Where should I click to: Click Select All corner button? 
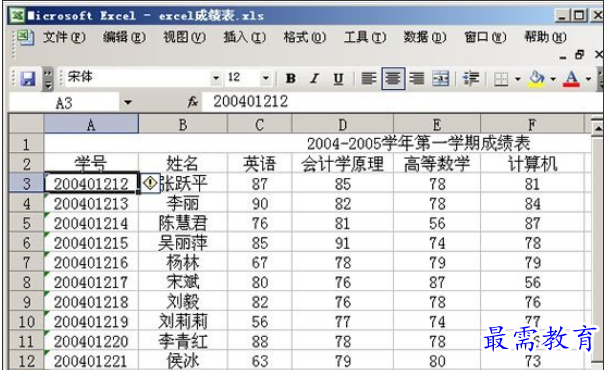26,124
